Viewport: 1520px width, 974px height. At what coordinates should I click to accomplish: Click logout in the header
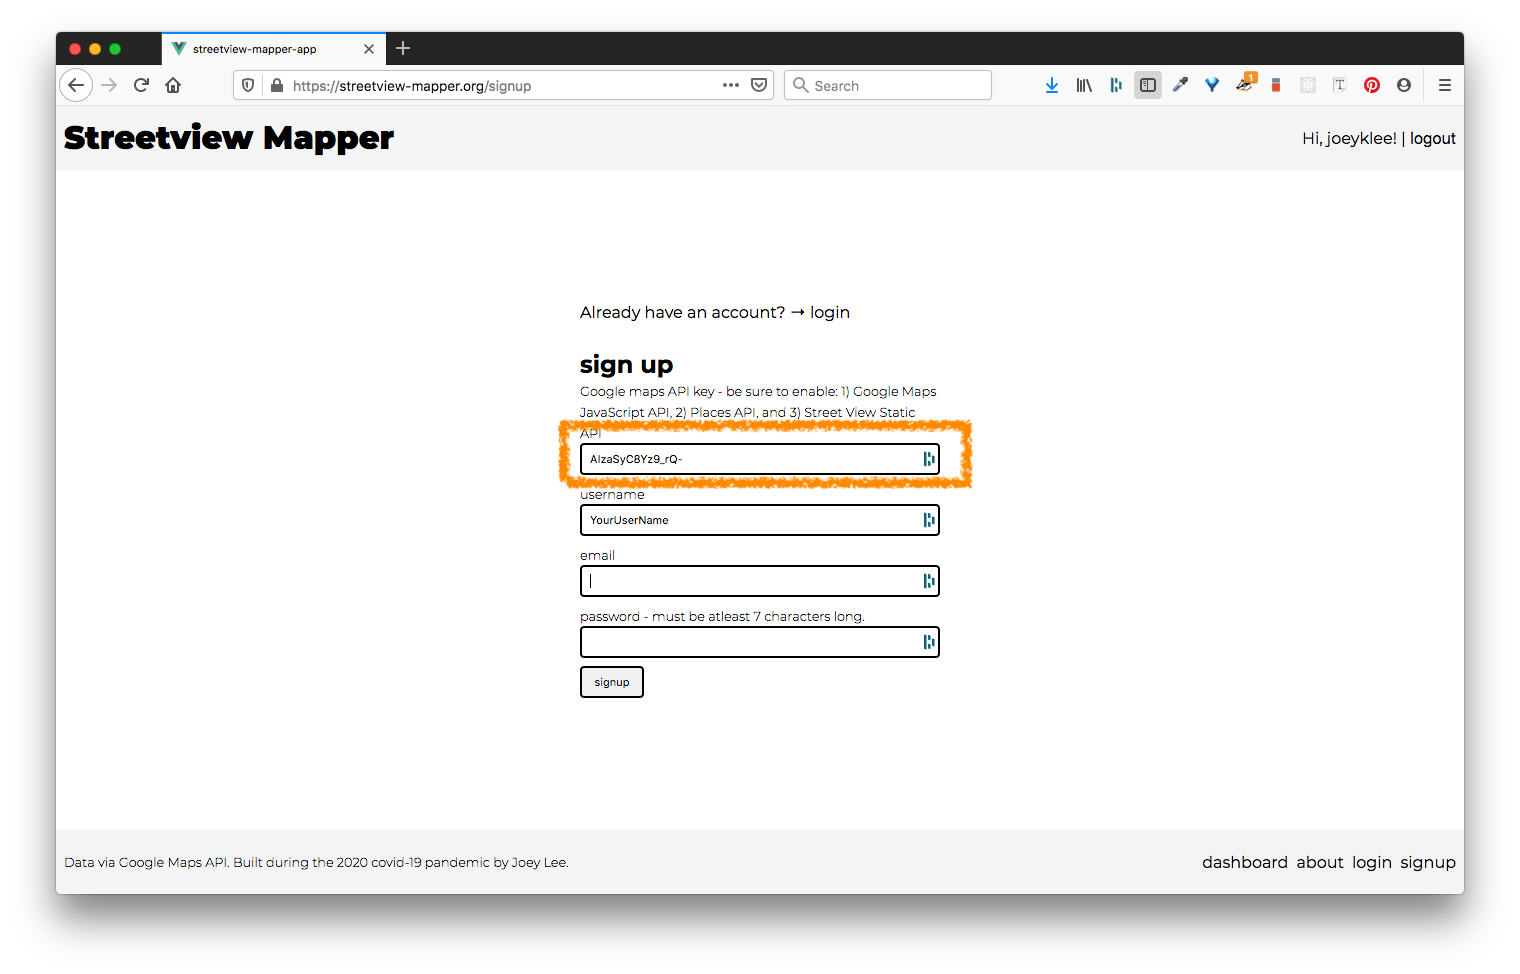click(x=1432, y=139)
